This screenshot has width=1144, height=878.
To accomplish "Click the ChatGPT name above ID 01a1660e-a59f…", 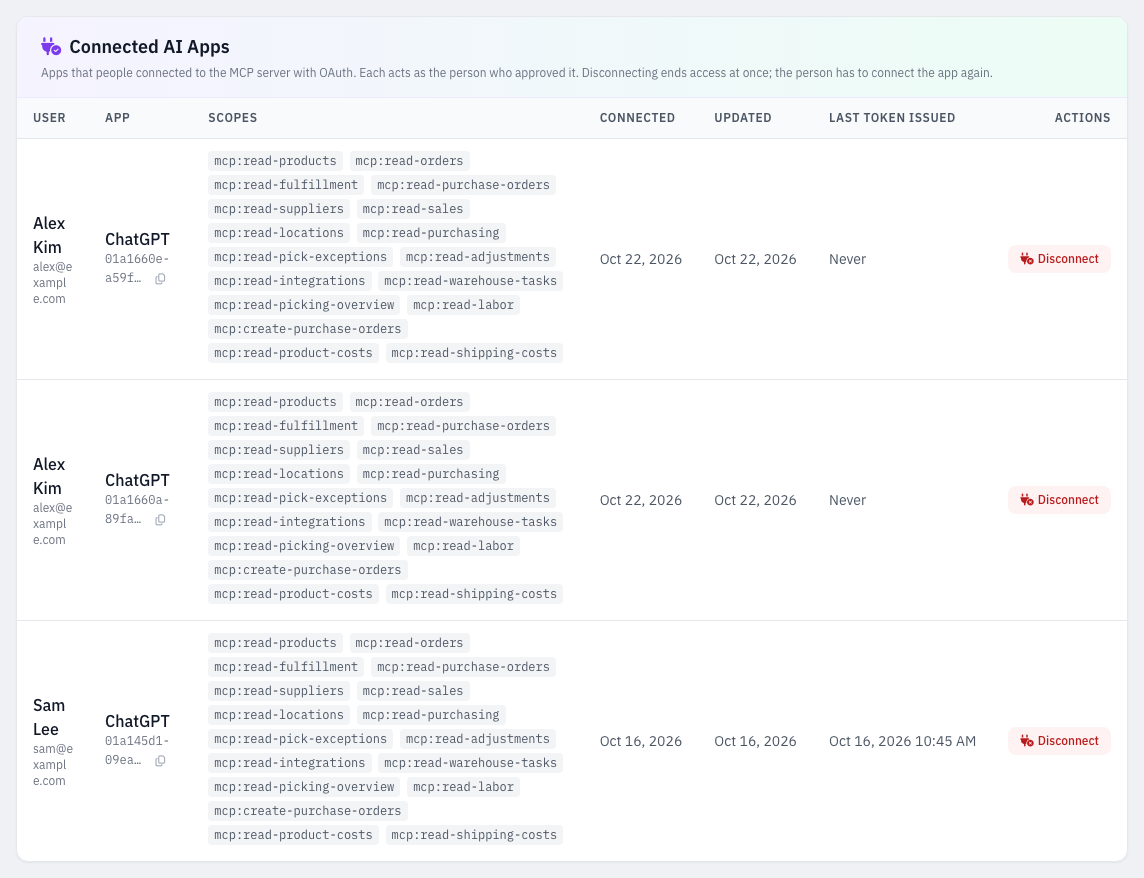I will [137, 239].
